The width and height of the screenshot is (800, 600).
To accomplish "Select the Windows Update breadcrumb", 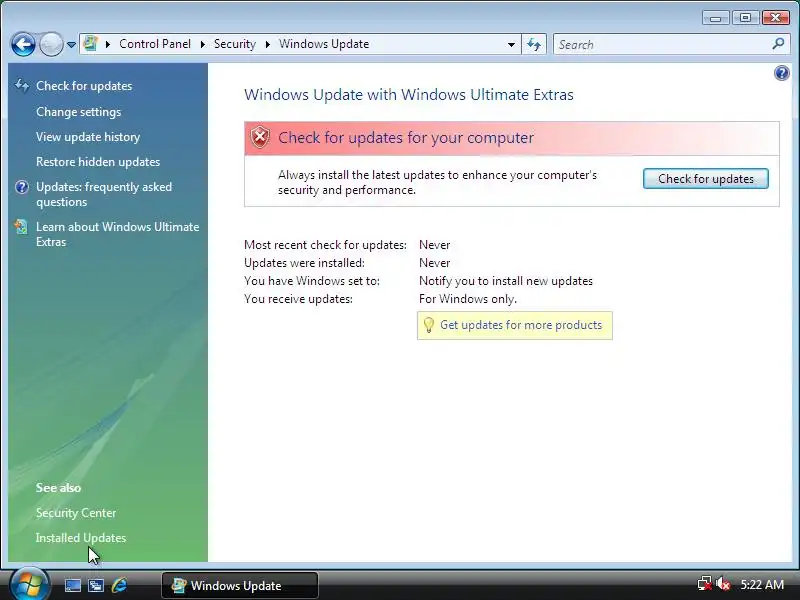I will [324, 44].
